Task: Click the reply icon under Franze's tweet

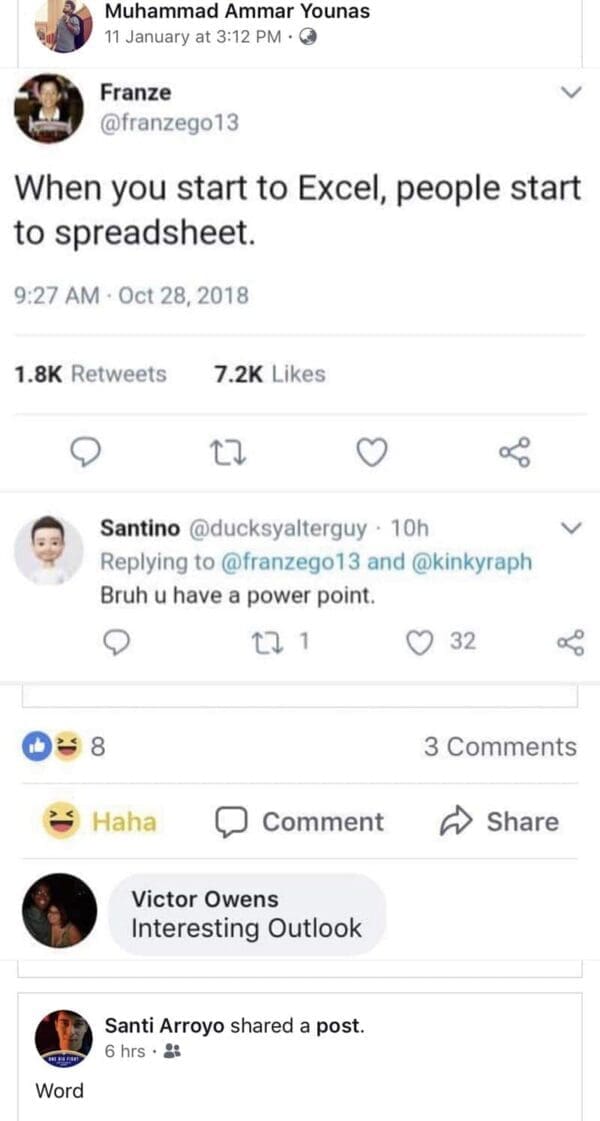Action: 89,455
